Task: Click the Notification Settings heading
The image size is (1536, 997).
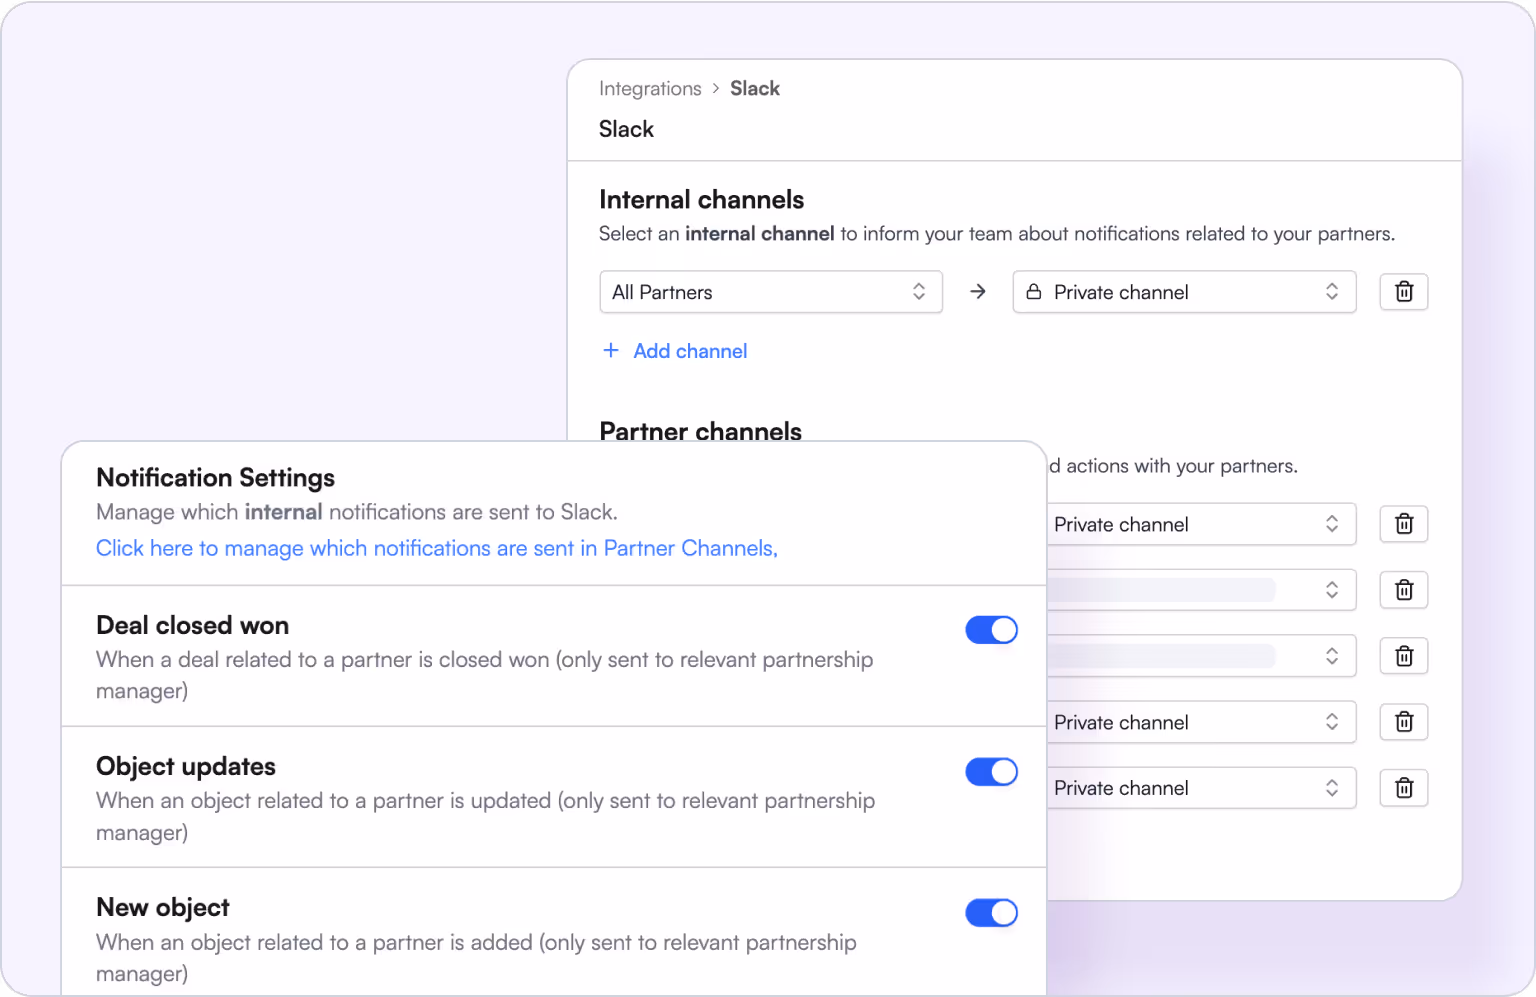Action: click(x=216, y=478)
